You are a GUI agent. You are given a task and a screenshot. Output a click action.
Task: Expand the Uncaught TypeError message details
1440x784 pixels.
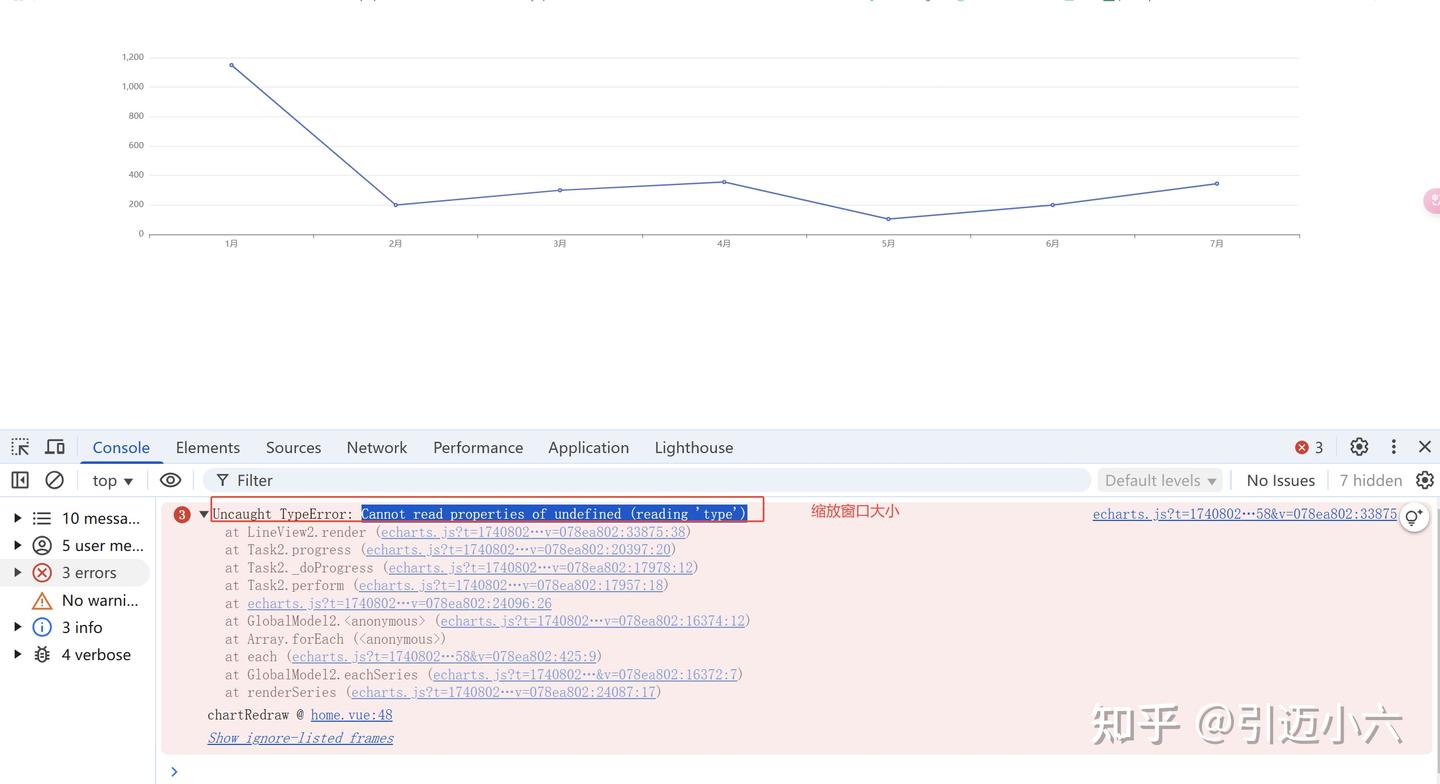[x=204, y=513]
